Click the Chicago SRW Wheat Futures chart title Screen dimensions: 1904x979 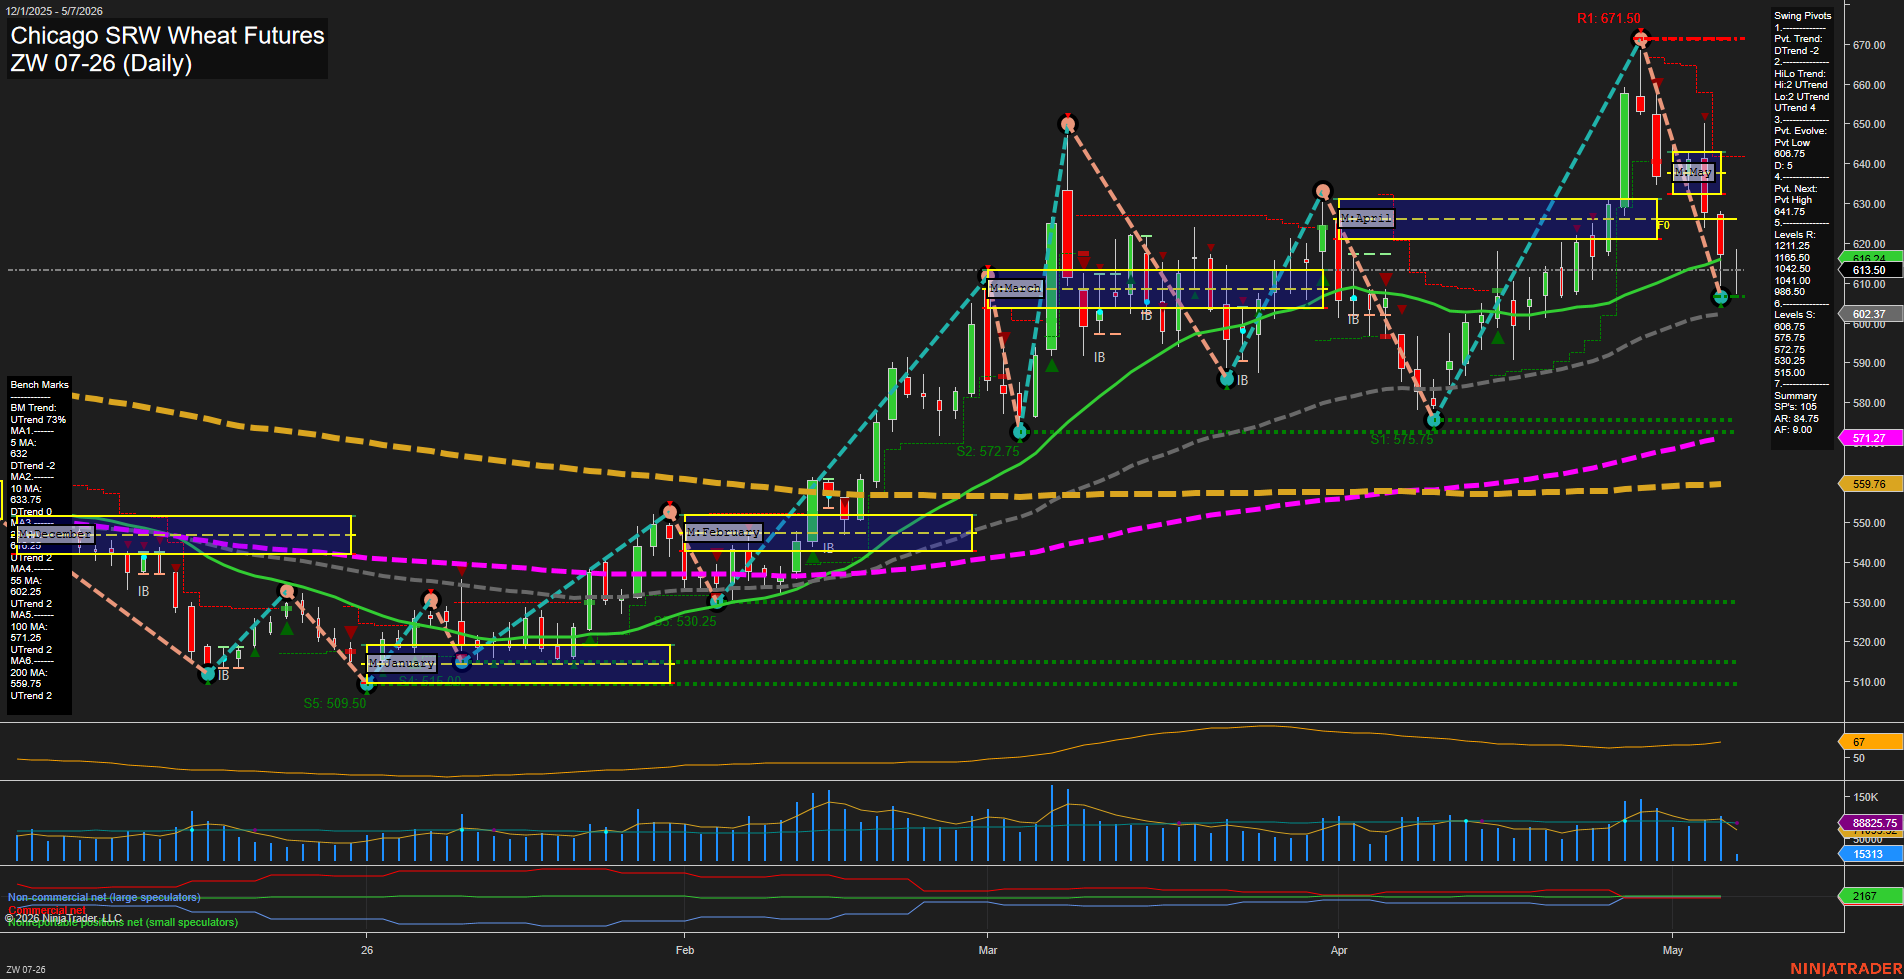coord(167,36)
